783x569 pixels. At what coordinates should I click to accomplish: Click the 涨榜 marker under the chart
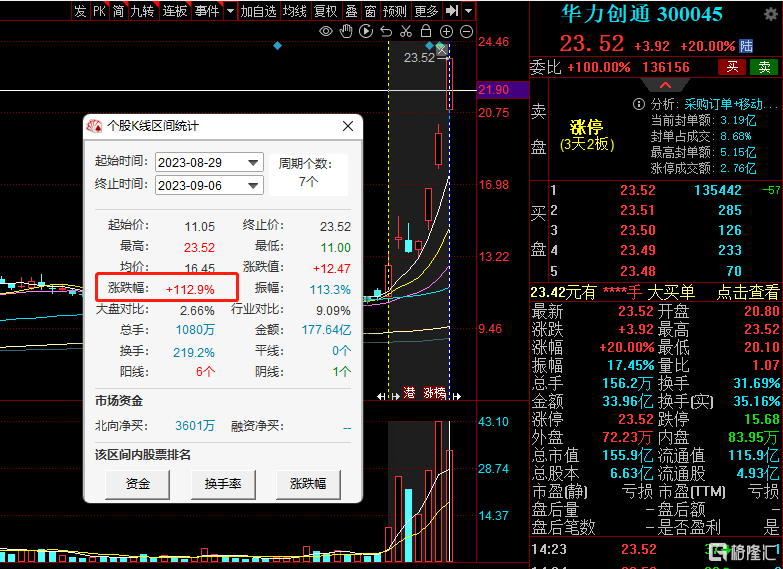tap(434, 393)
